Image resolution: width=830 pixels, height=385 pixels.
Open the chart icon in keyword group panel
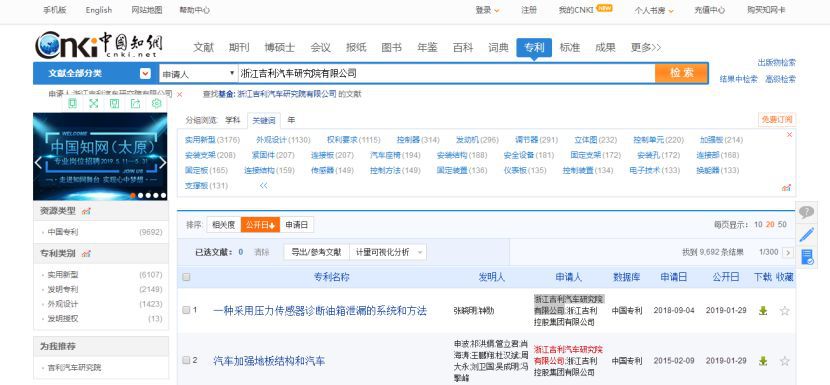pyautogui.click(x=787, y=187)
